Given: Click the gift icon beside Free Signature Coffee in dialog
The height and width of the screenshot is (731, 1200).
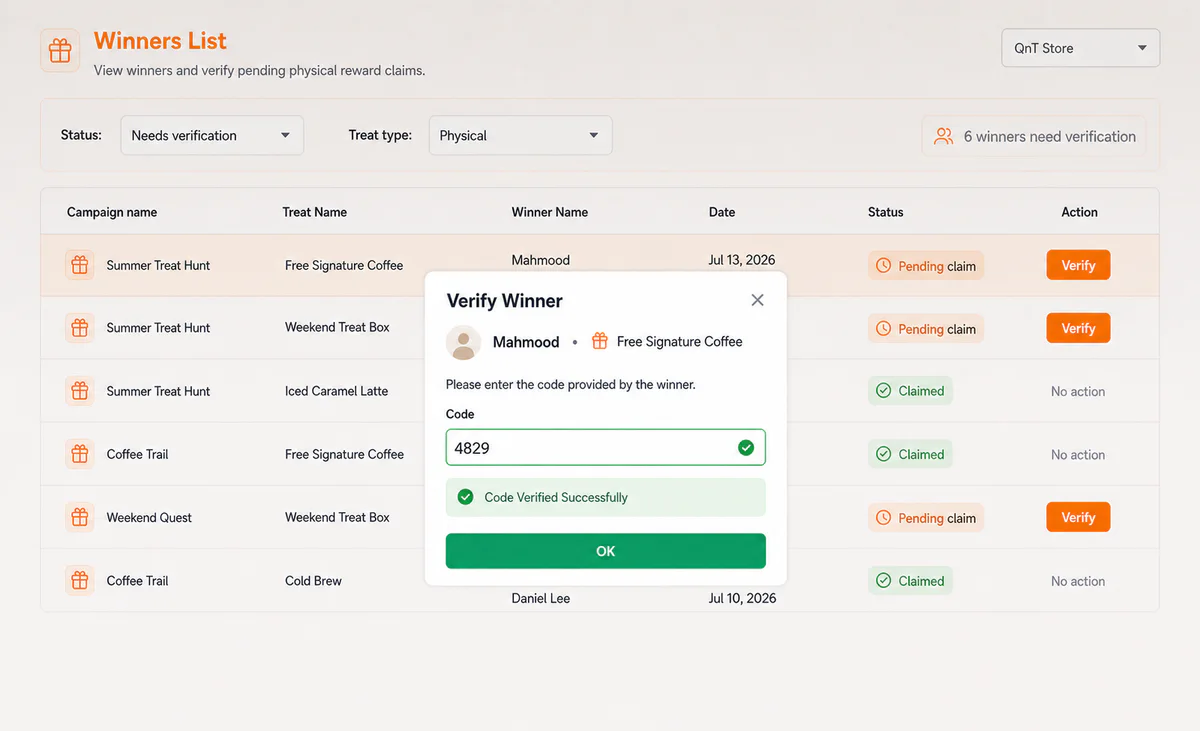Looking at the screenshot, I should (x=600, y=341).
